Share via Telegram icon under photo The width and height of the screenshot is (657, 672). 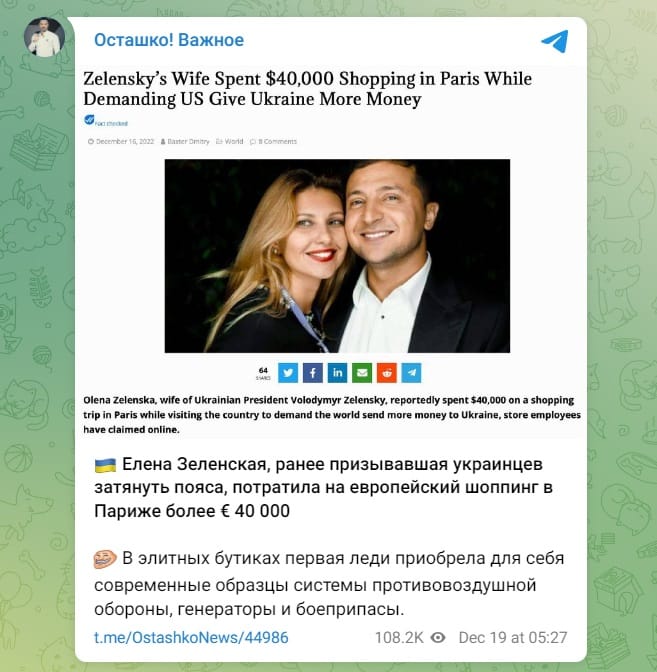[x=411, y=373]
